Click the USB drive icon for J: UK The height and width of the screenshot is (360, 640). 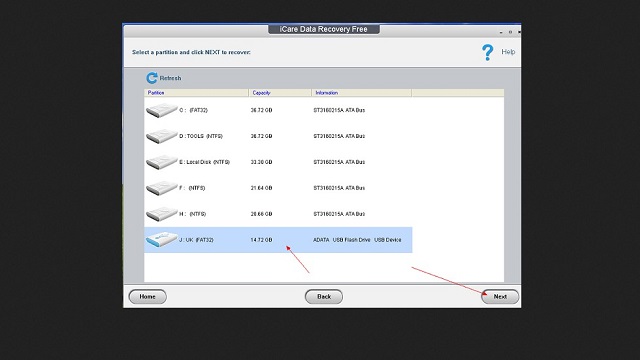pyautogui.click(x=162, y=240)
